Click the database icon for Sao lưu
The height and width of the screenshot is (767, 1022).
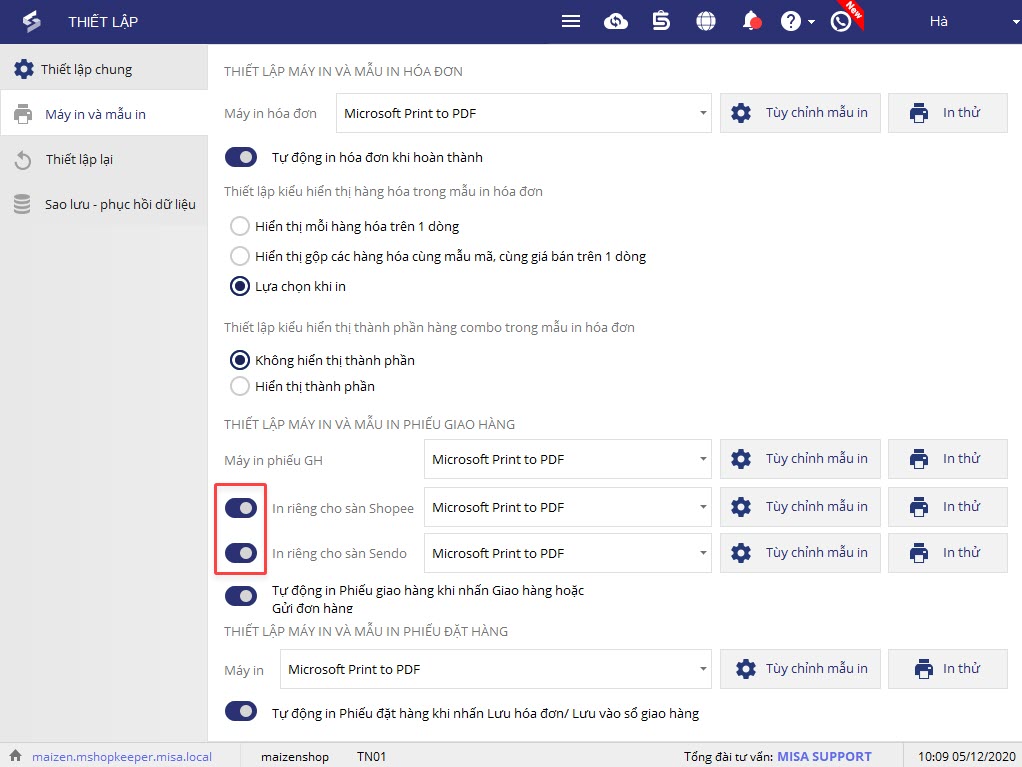(22, 204)
